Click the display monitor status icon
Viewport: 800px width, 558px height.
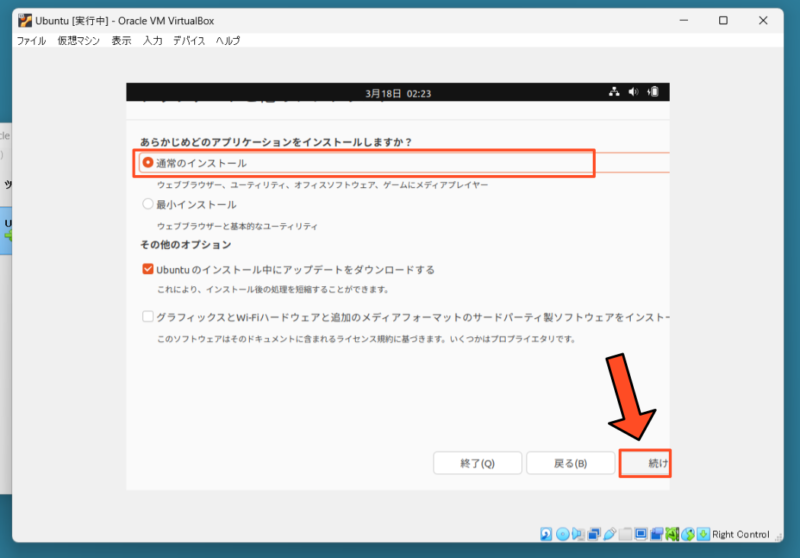click(x=641, y=534)
